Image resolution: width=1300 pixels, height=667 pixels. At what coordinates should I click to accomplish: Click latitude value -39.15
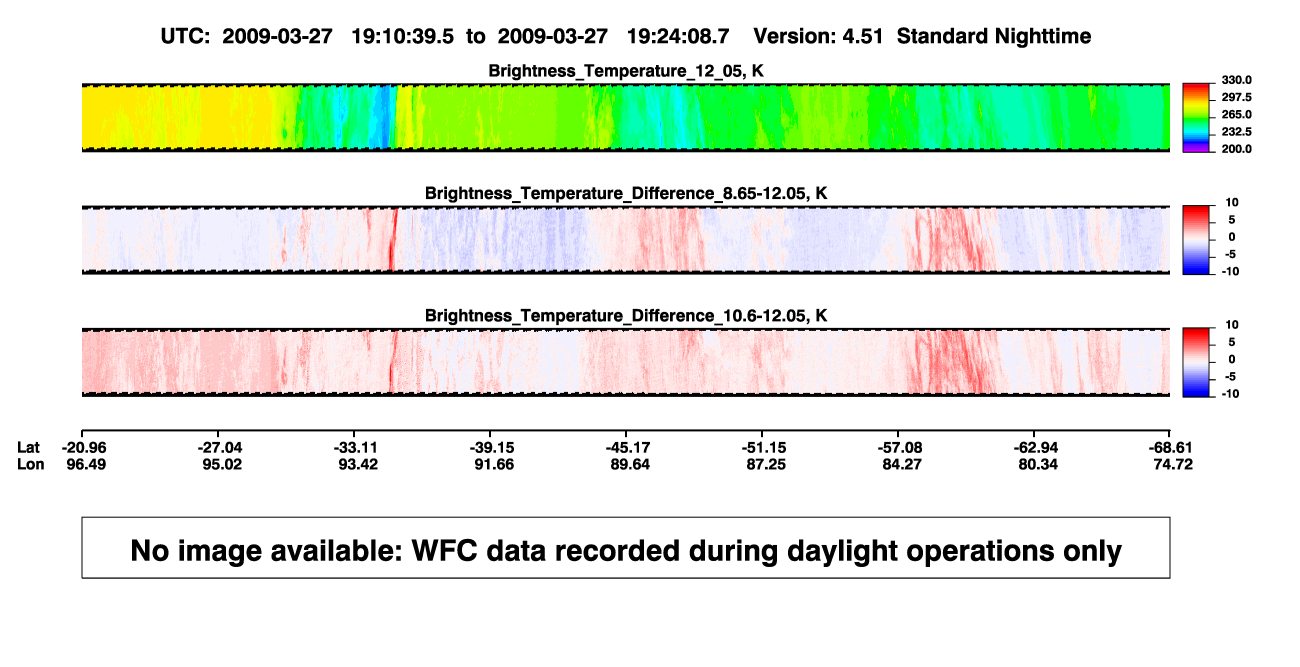[x=490, y=446]
